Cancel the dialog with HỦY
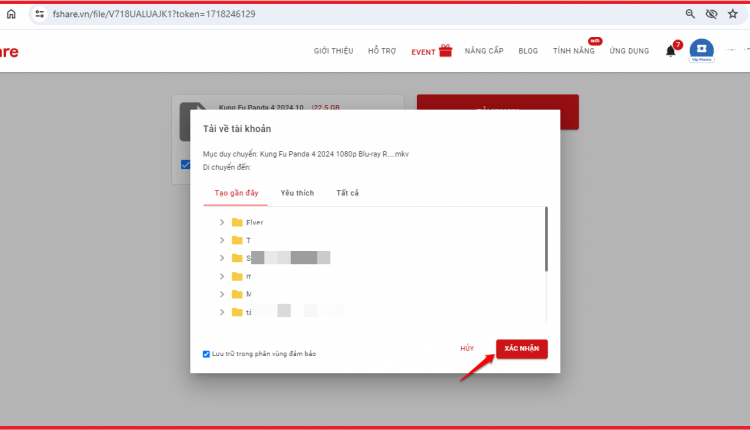This screenshot has width=750, height=430. click(467, 349)
